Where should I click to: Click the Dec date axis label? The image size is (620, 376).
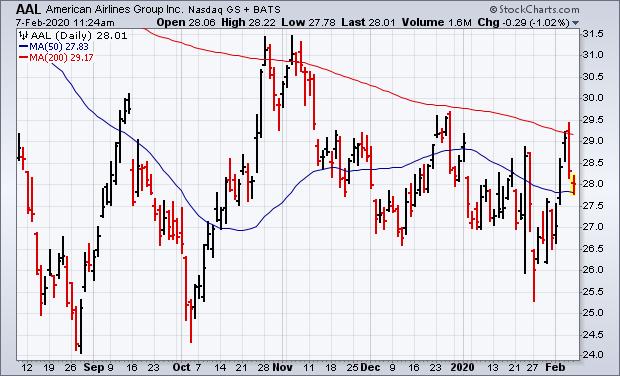point(370,367)
